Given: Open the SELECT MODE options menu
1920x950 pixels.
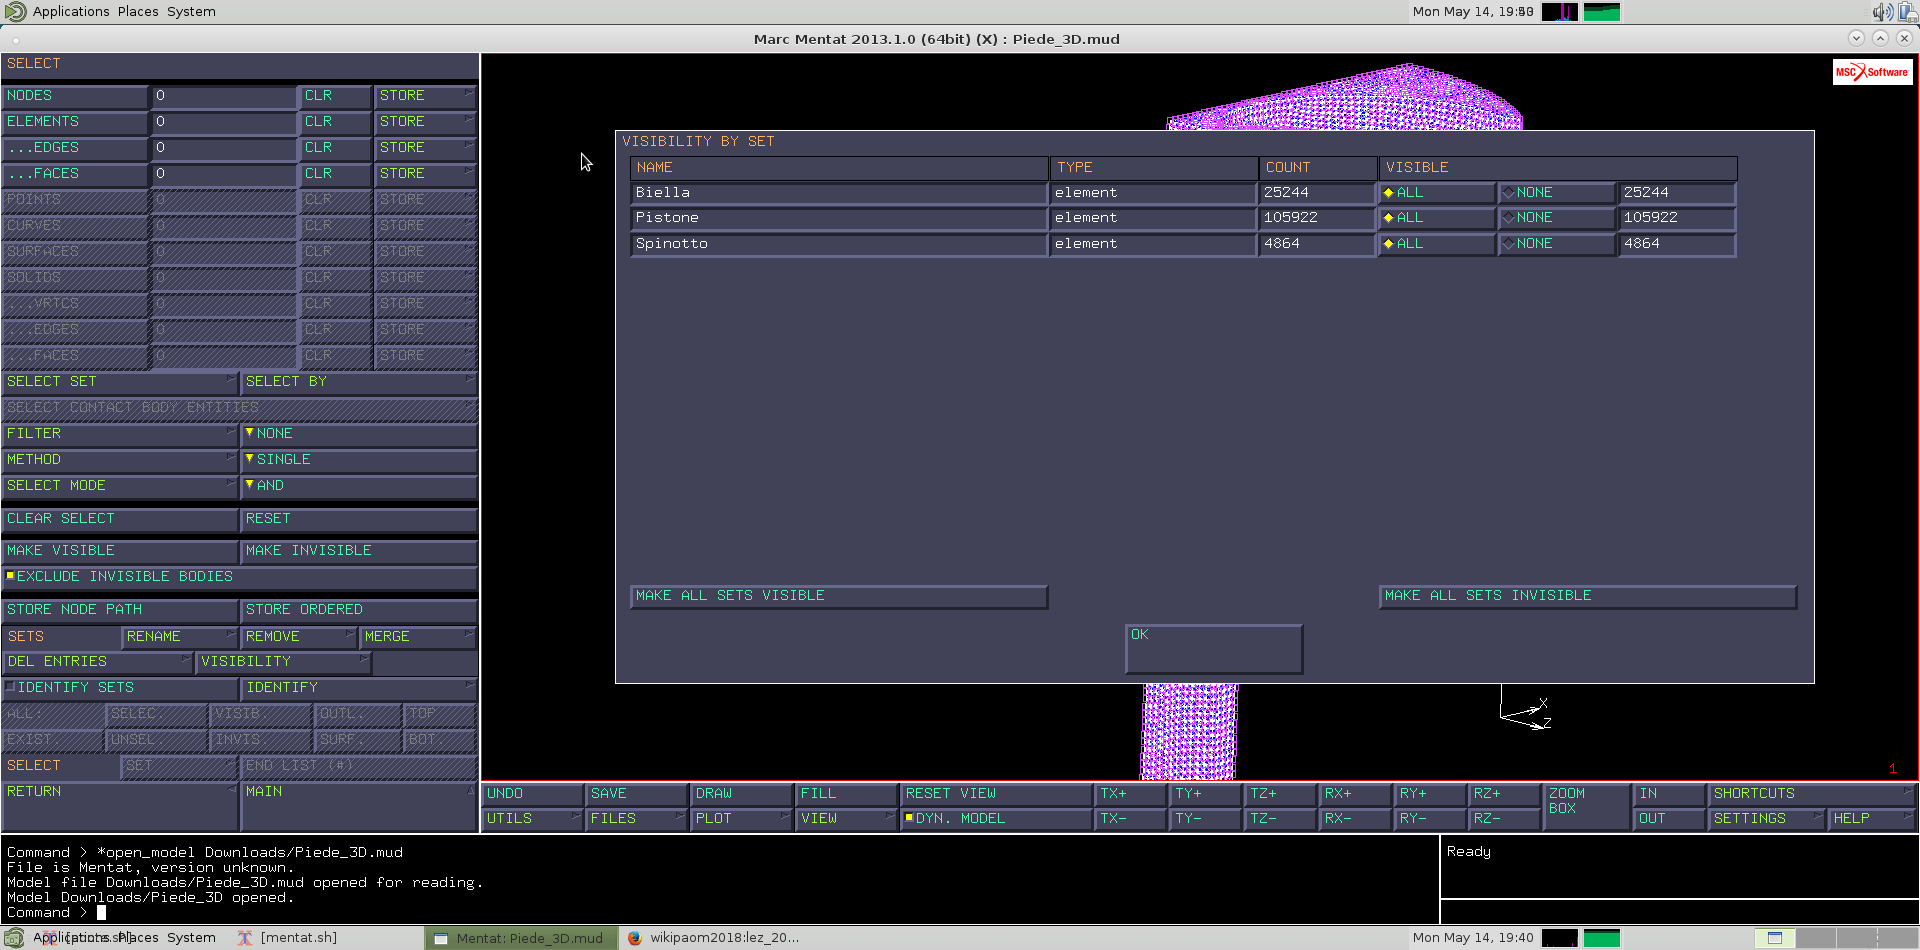Looking at the screenshot, I should coord(119,486).
